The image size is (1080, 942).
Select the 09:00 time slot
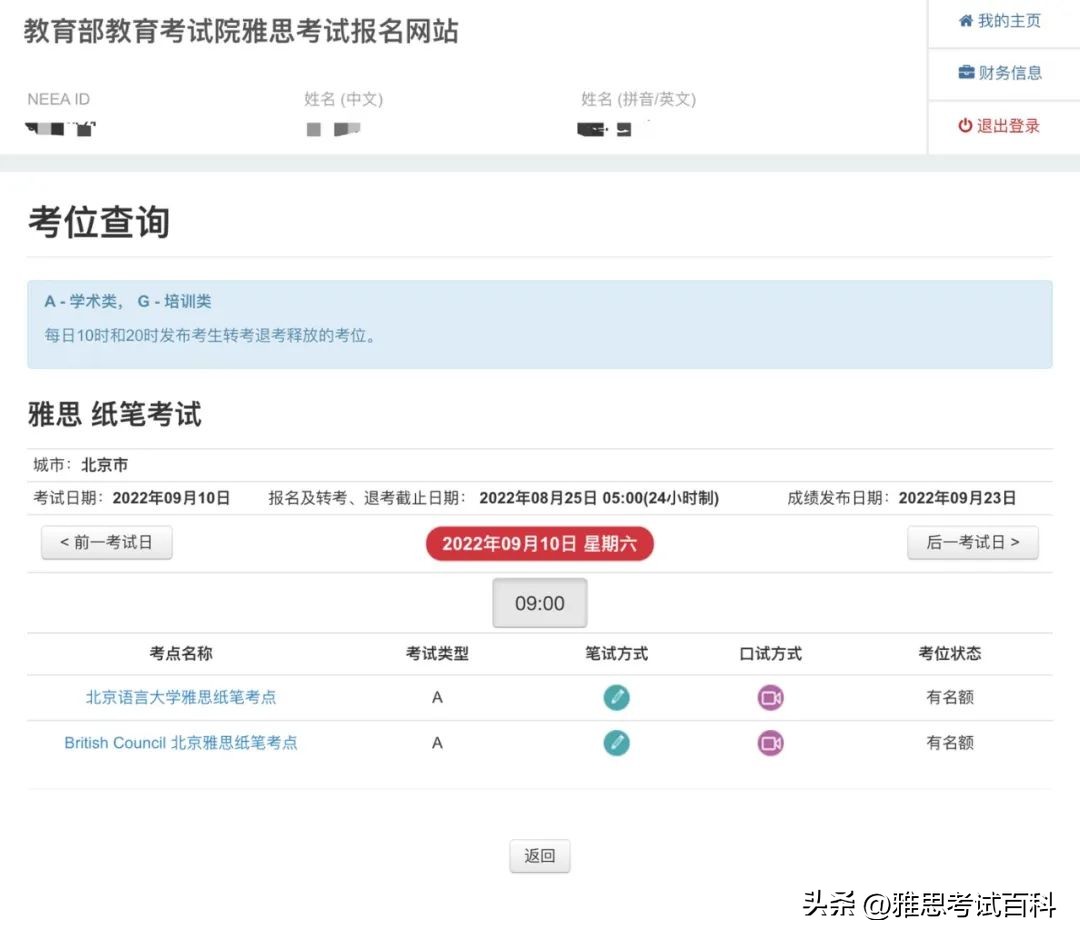539,602
